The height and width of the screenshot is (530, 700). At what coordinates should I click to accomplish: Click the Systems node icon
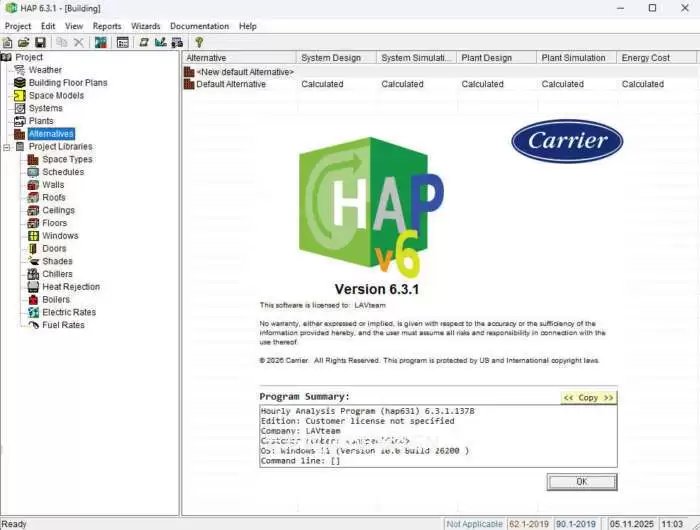(x=20, y=108)
